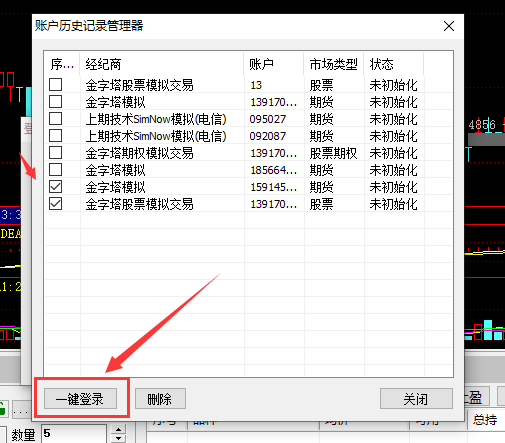
Task: Select checkbox for SimNow account 092087
Action: coord(55,136)
